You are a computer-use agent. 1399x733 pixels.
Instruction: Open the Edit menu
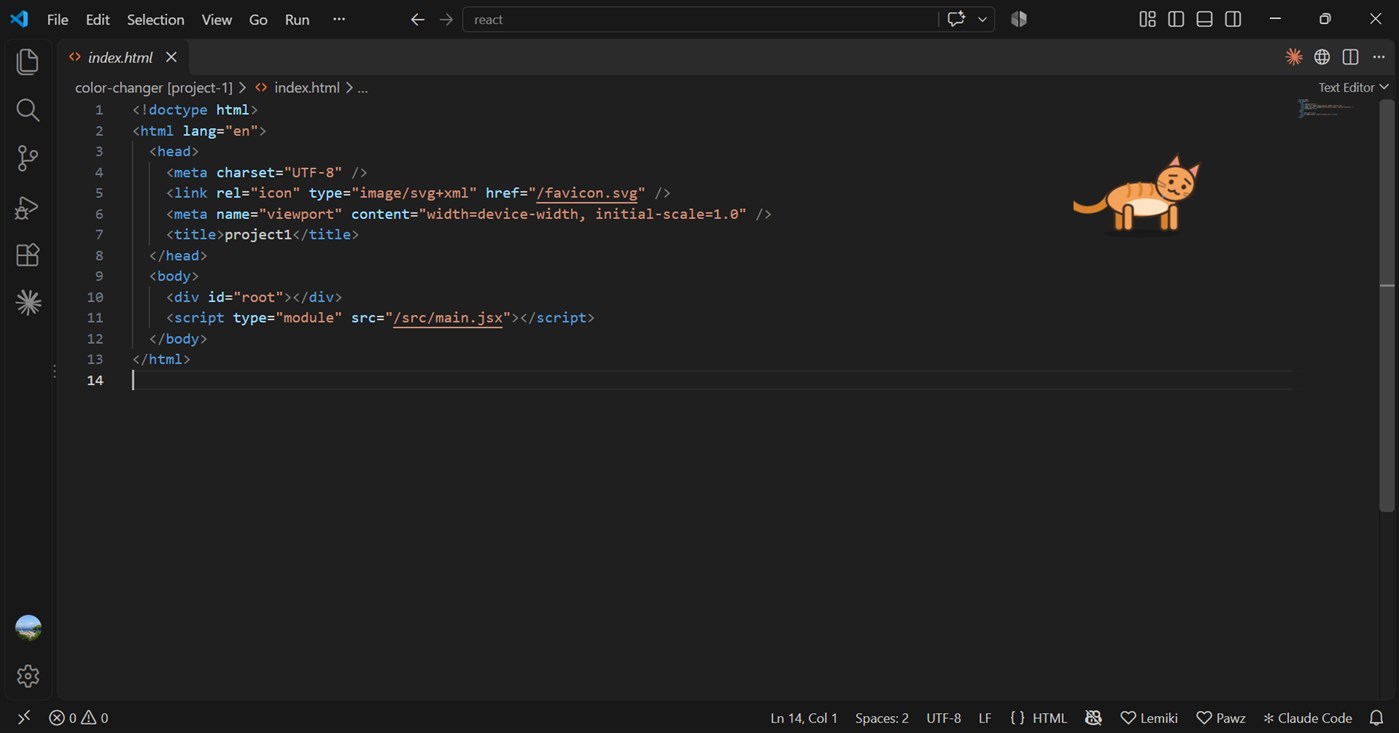98,19
